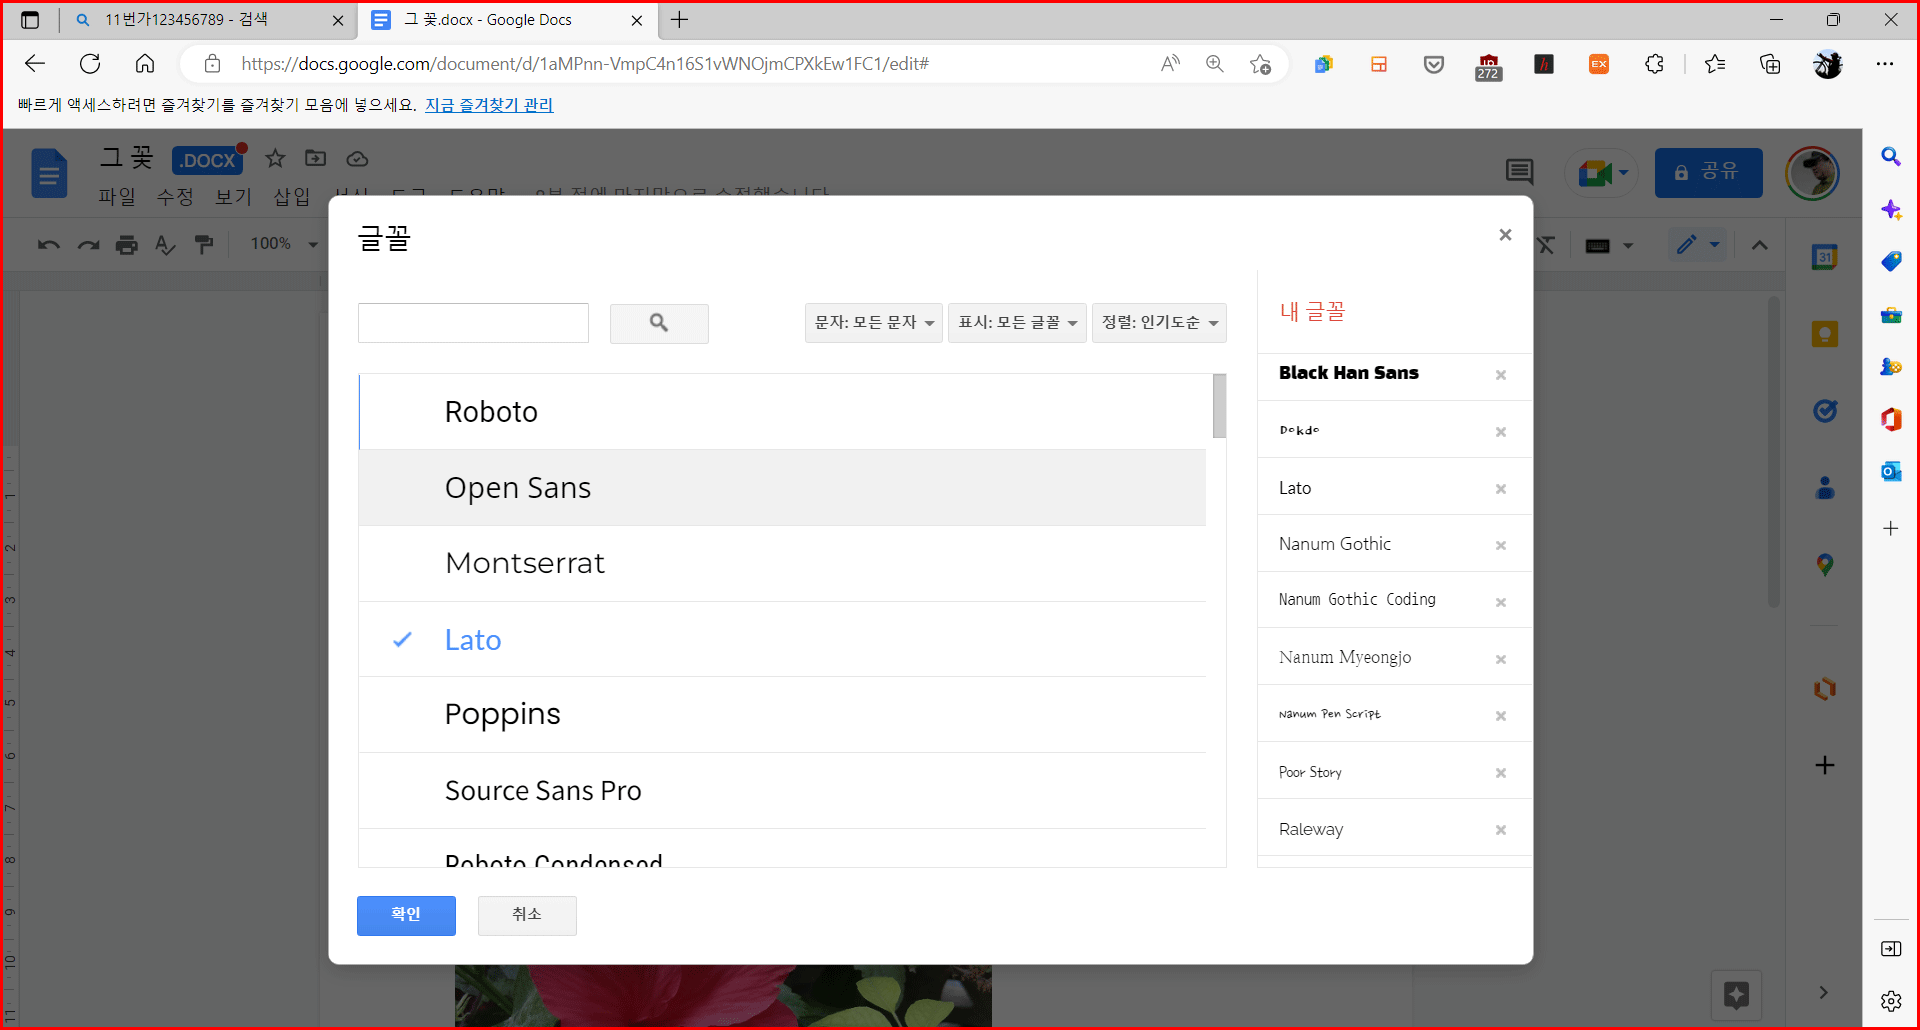
Task: Click the print icon in toolbar
Action: [127, 245]
